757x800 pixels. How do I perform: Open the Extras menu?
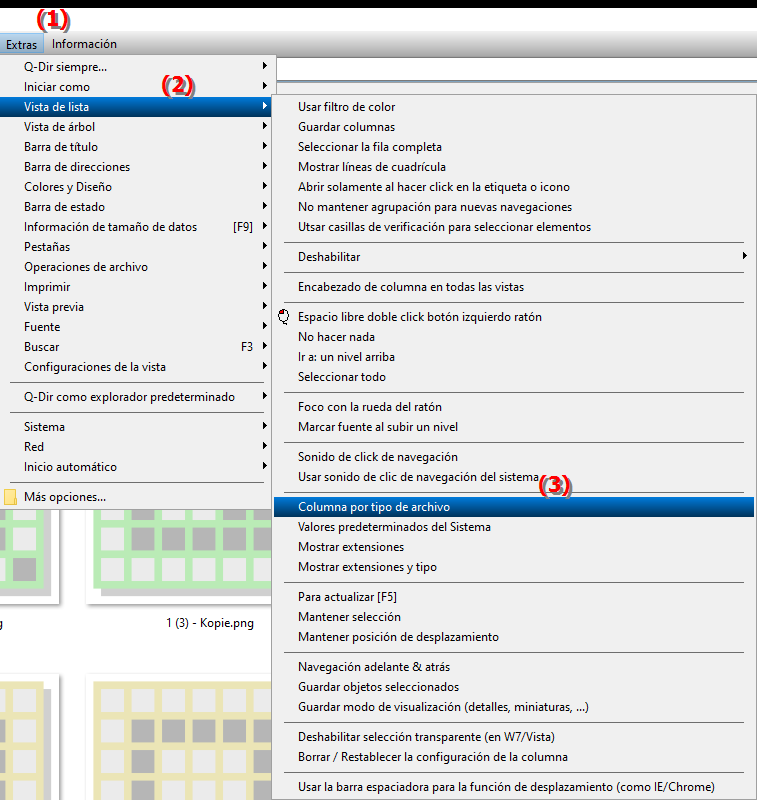pyautogui.click(x=21, y=44)
